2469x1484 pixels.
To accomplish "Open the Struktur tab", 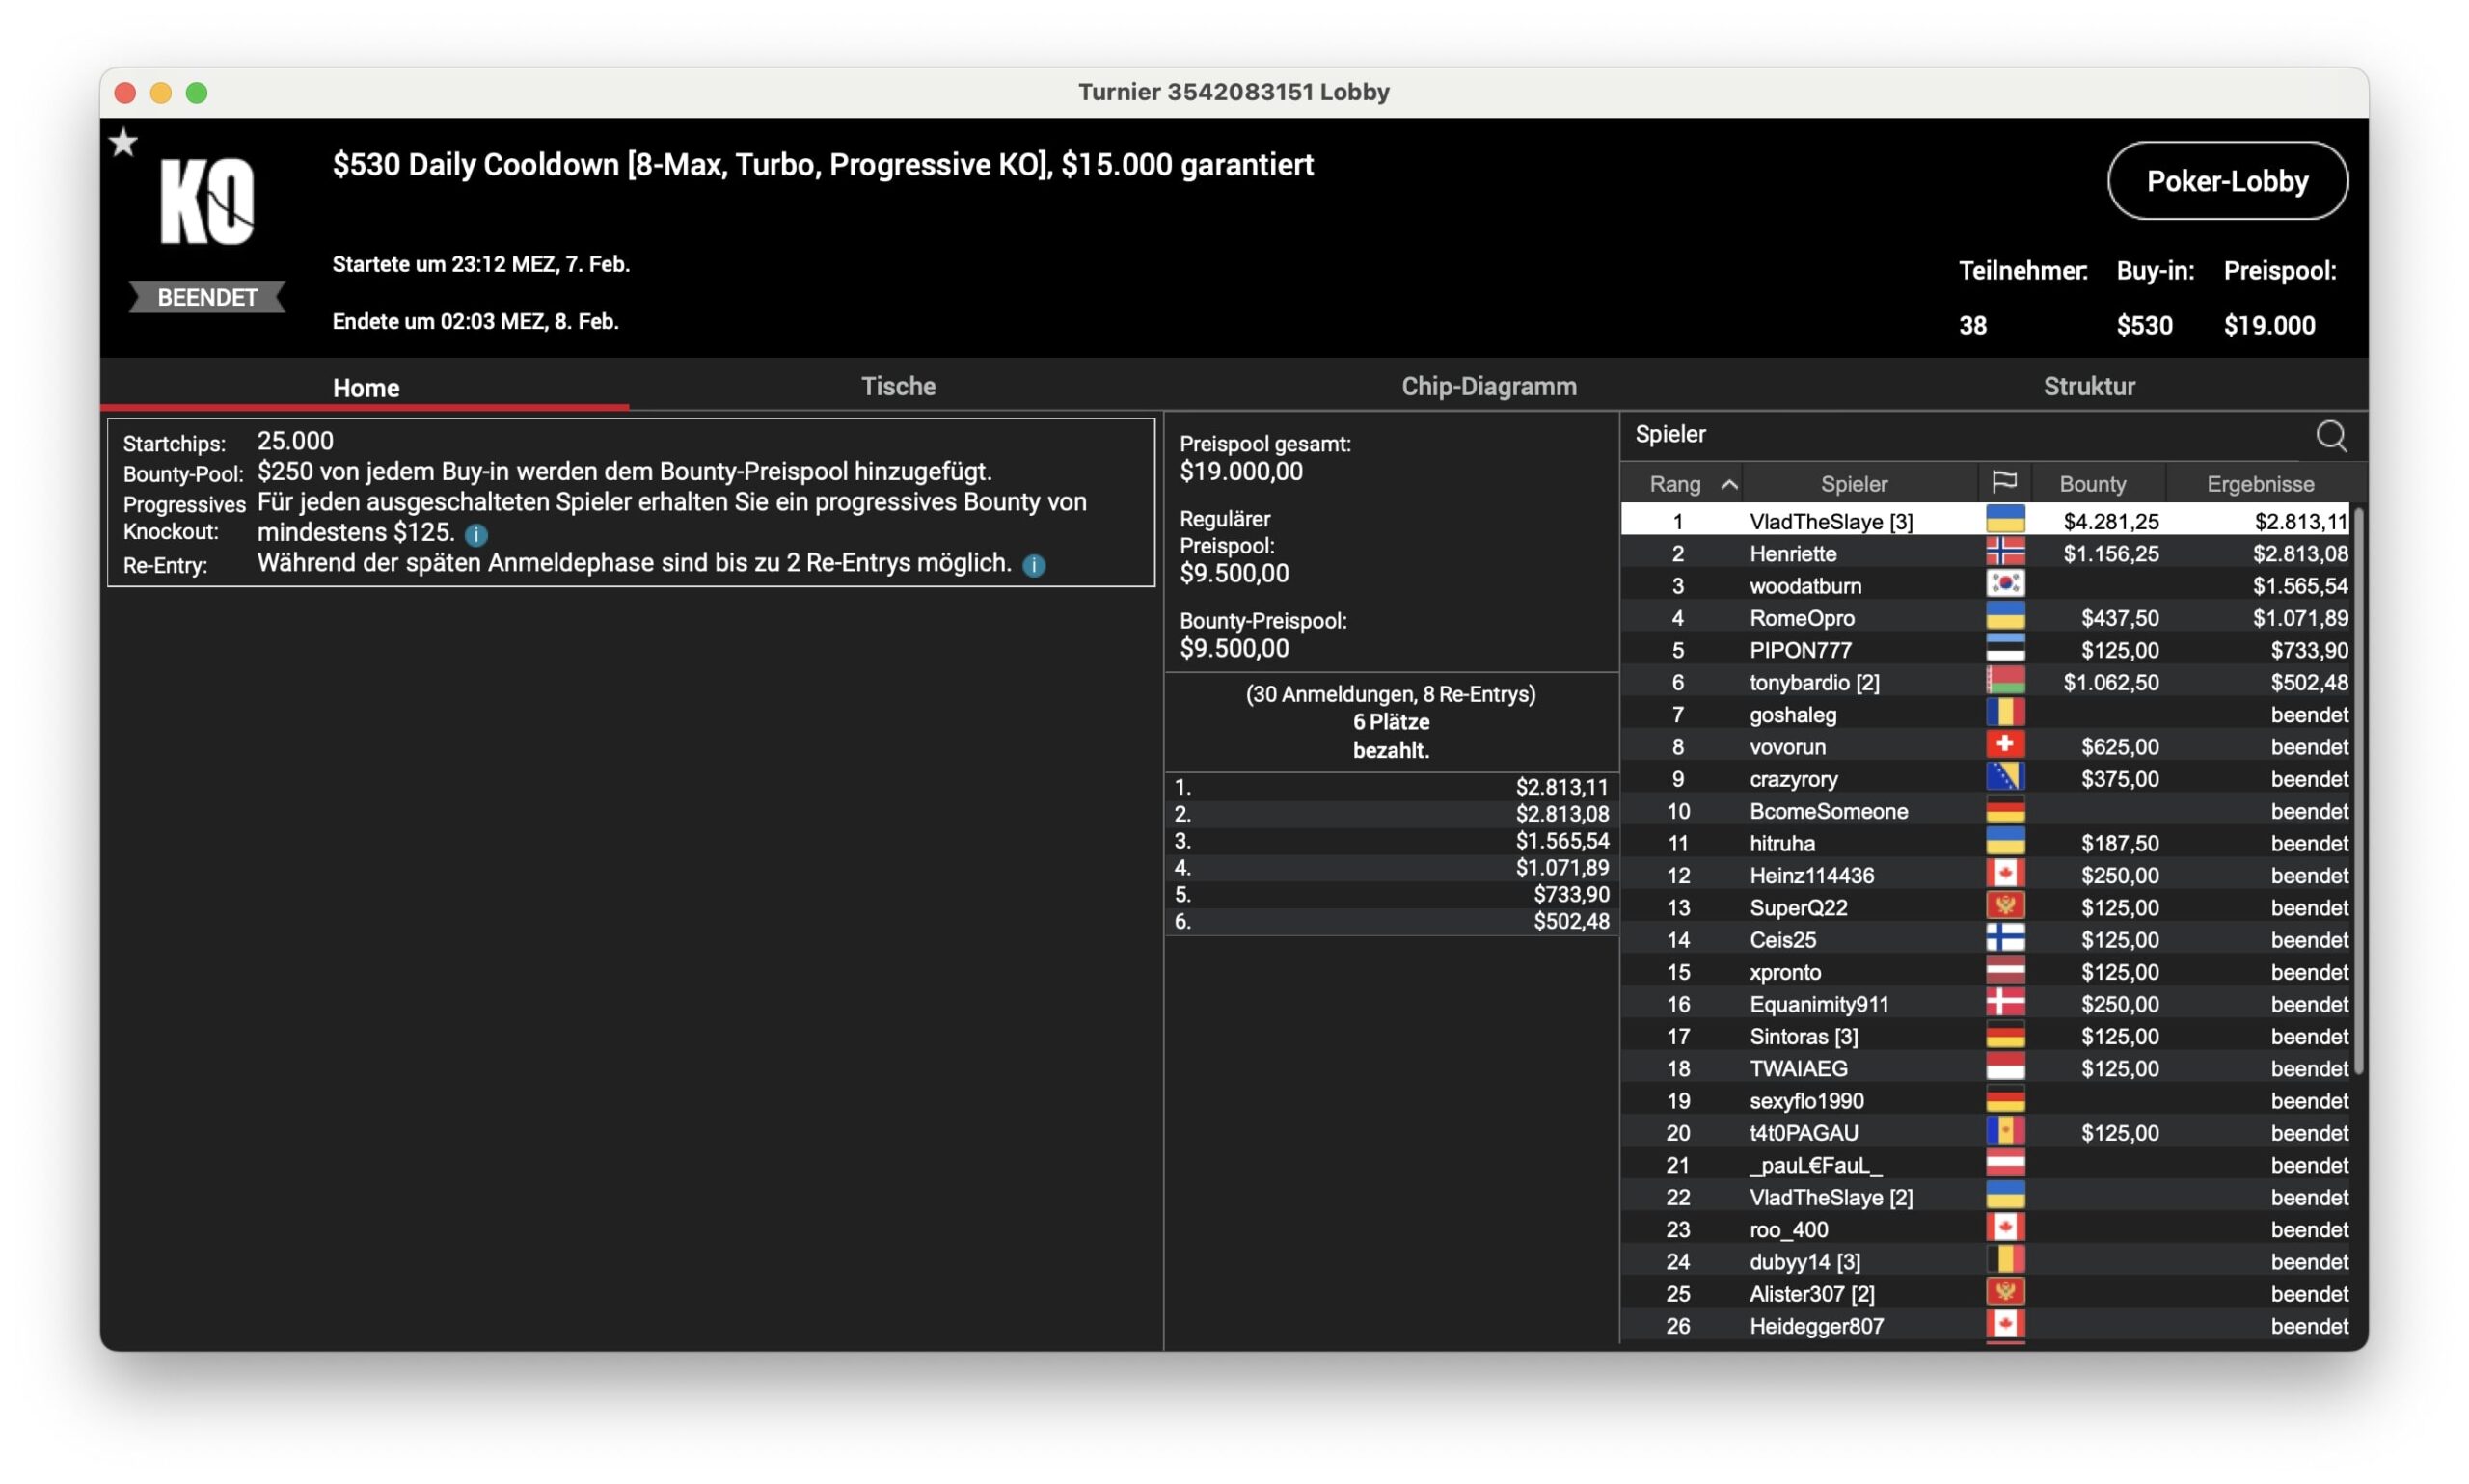I will pyautogui.click(x=2088, y=386).
